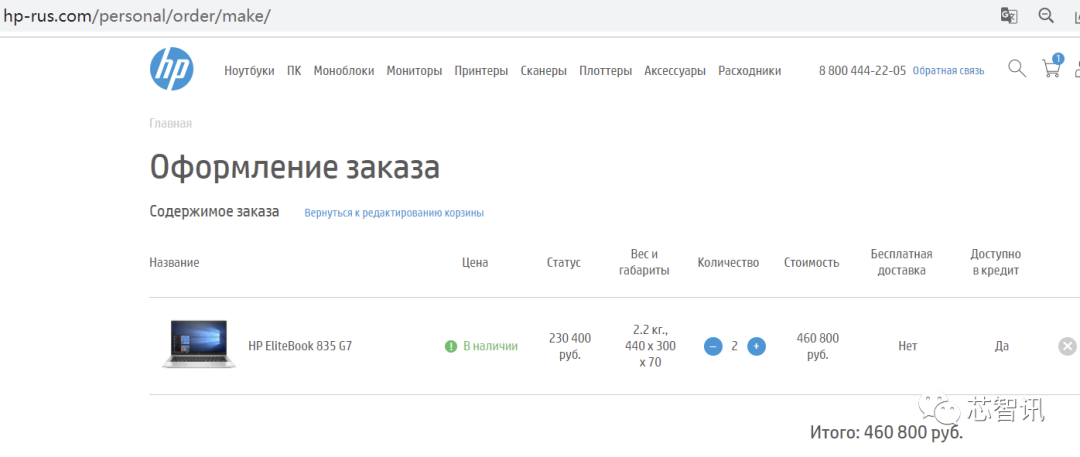Screen dimensions: 1080x457
Task: Open the Плоттеры category
Action: tap(605, 70)
